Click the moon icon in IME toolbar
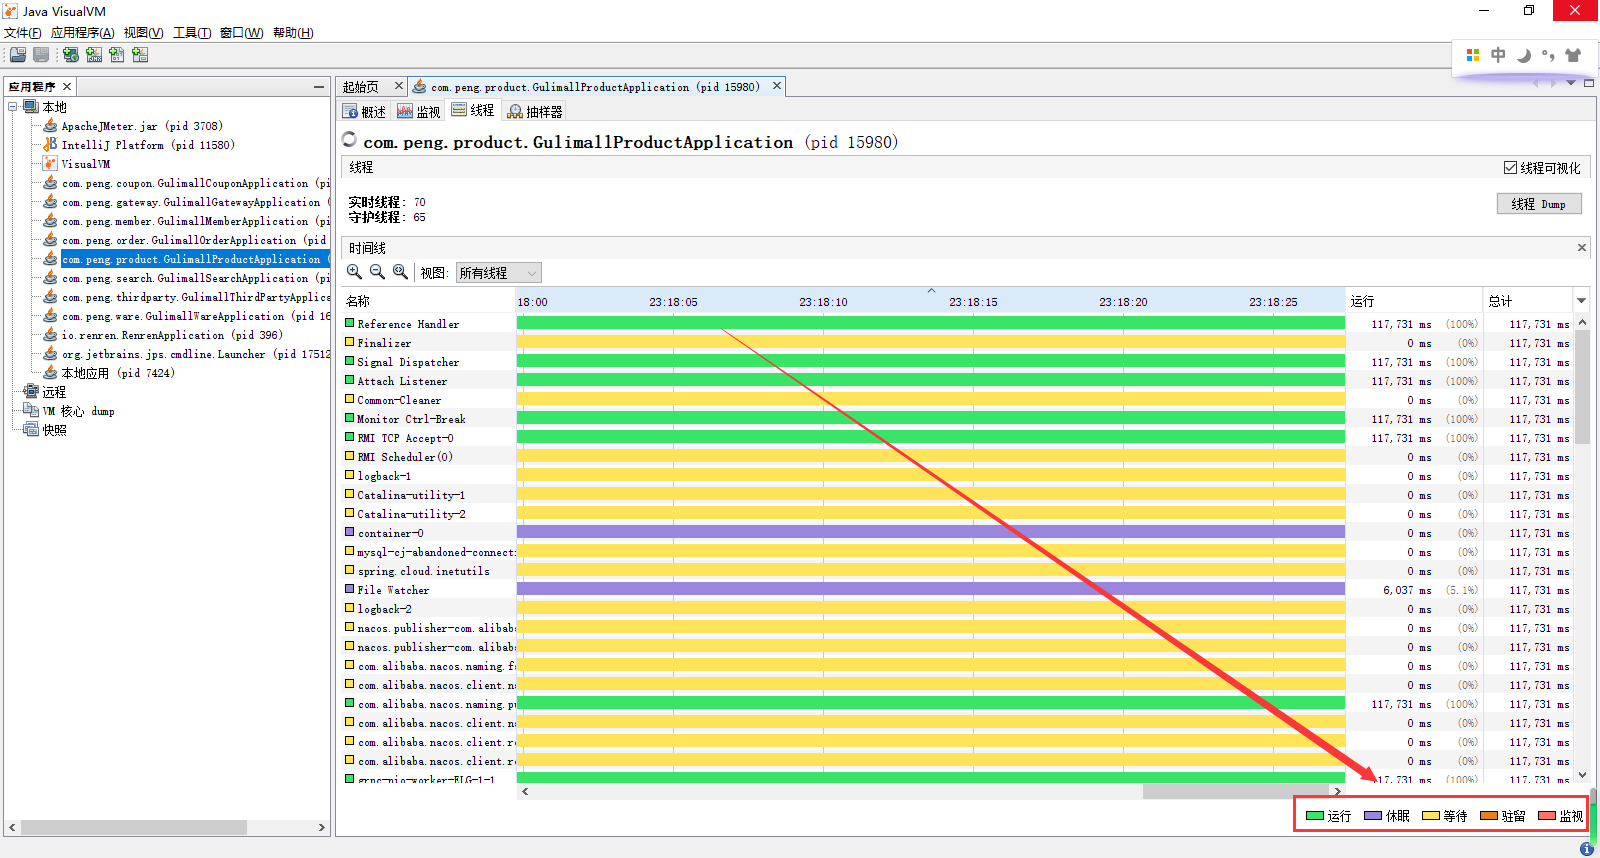1600x858 pixels. (1523, 55)
